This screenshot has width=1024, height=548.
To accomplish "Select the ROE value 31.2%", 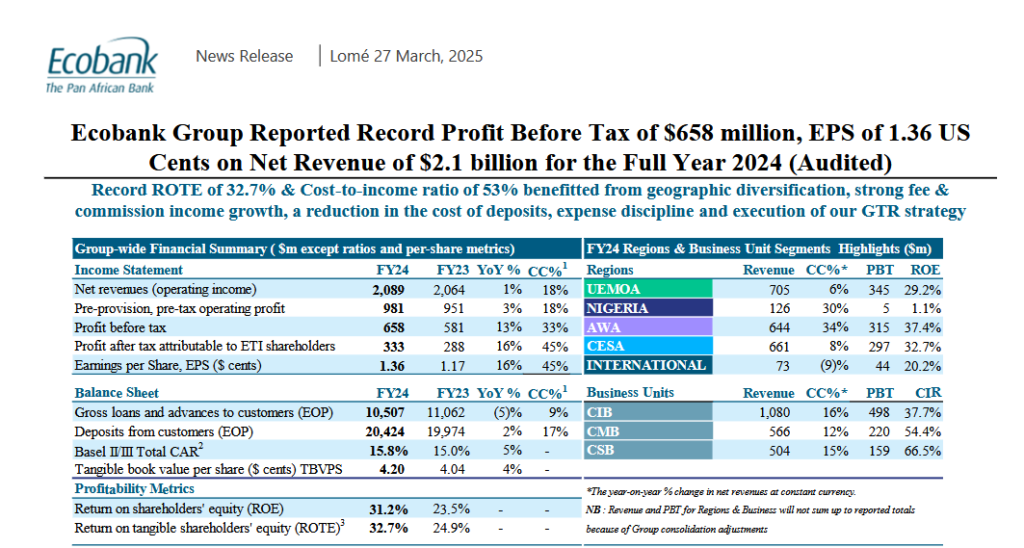I will [x=389, y=509].
